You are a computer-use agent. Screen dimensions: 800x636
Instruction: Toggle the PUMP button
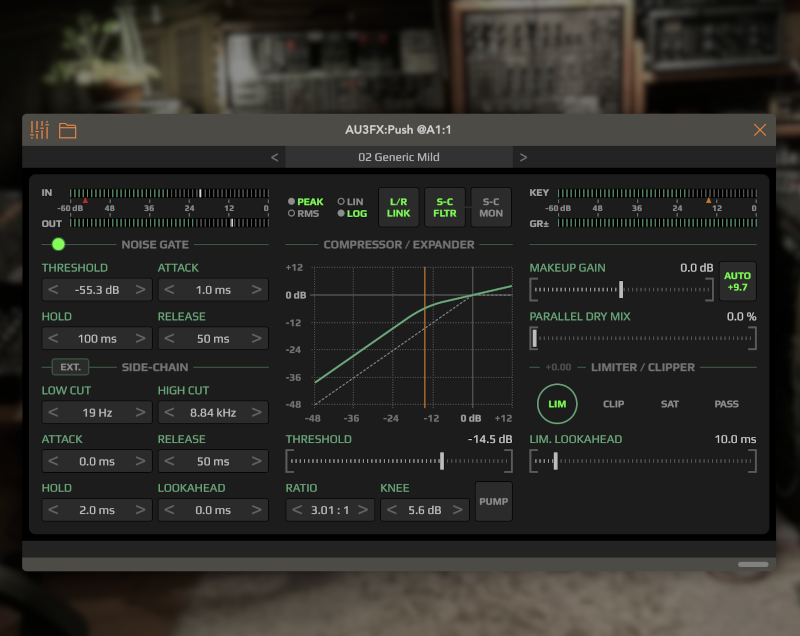pos(493,501)
